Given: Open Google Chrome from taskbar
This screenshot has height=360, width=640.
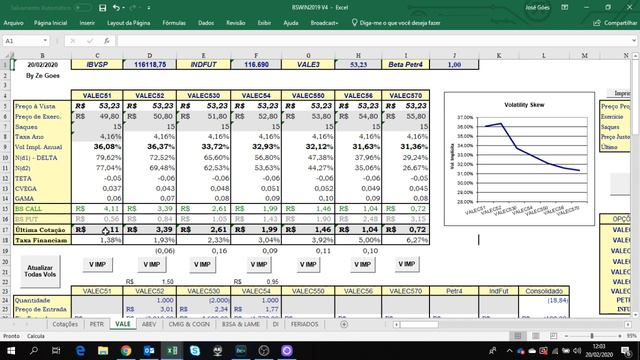Looking at the screenshot, I should 126,350.
